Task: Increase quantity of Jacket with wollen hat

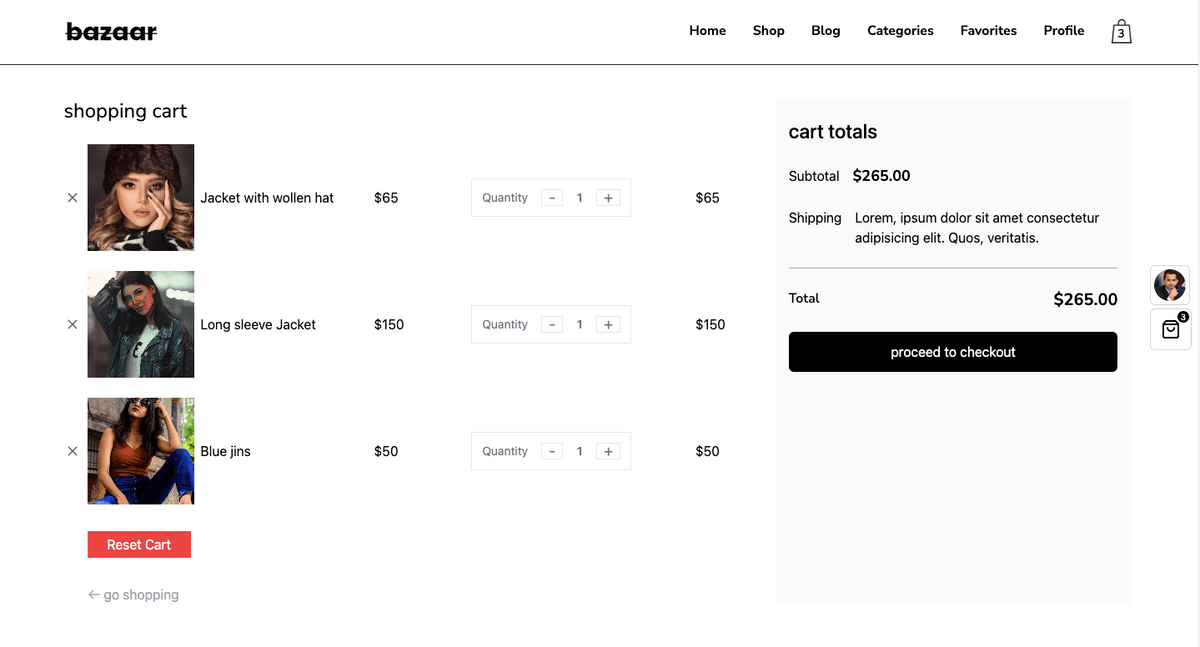Action: [608, 198]
